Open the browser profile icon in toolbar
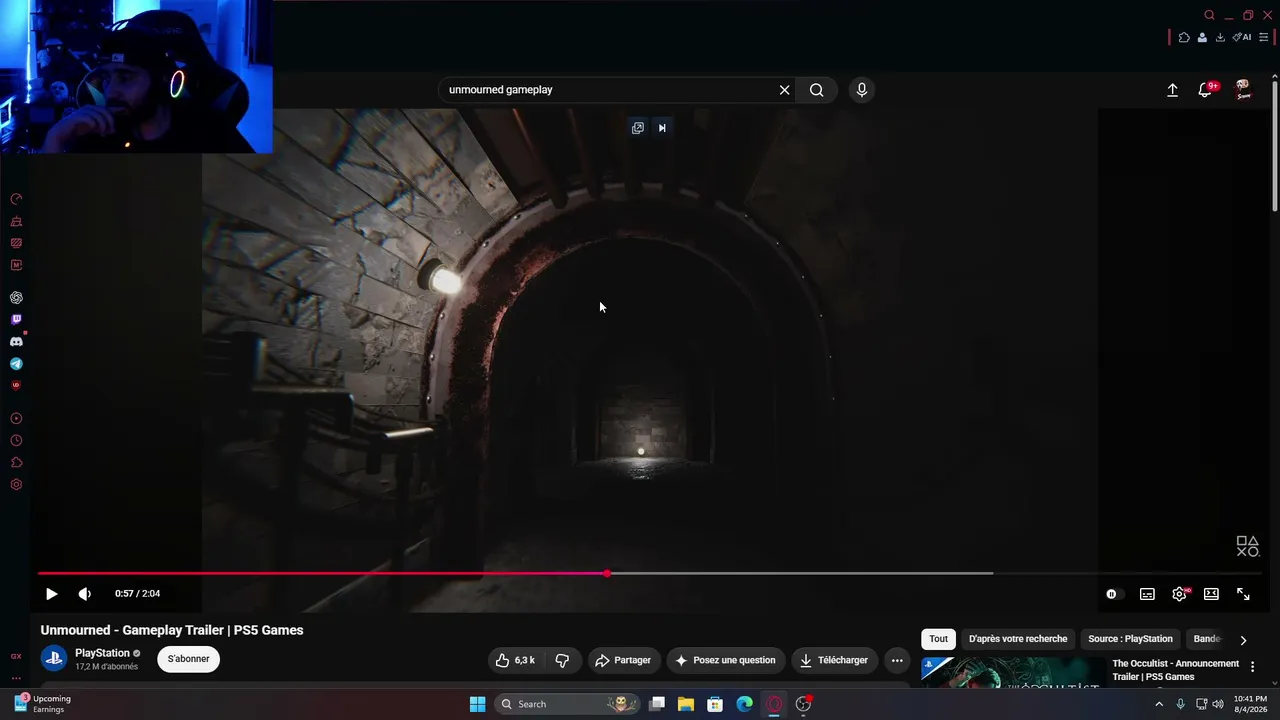Viewport: 1280px width, 720px height. (1202, 37)
